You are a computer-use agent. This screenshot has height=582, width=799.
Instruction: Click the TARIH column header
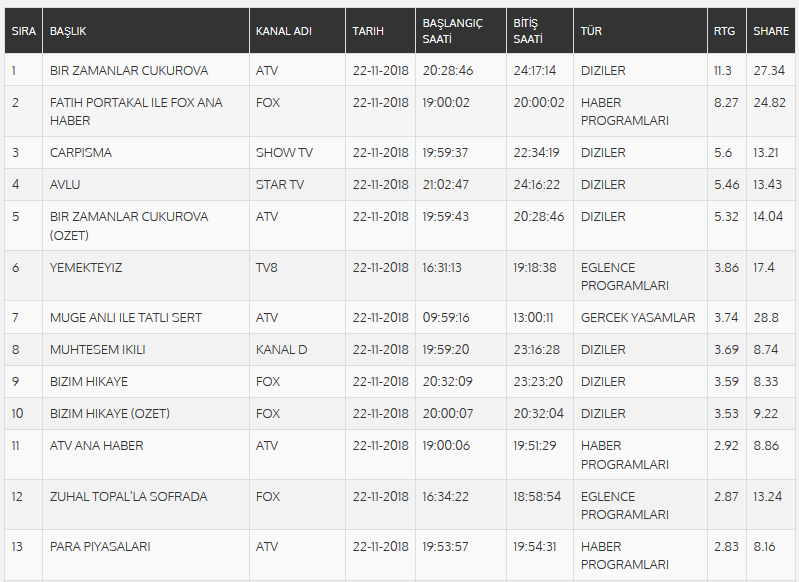[368, 31]
